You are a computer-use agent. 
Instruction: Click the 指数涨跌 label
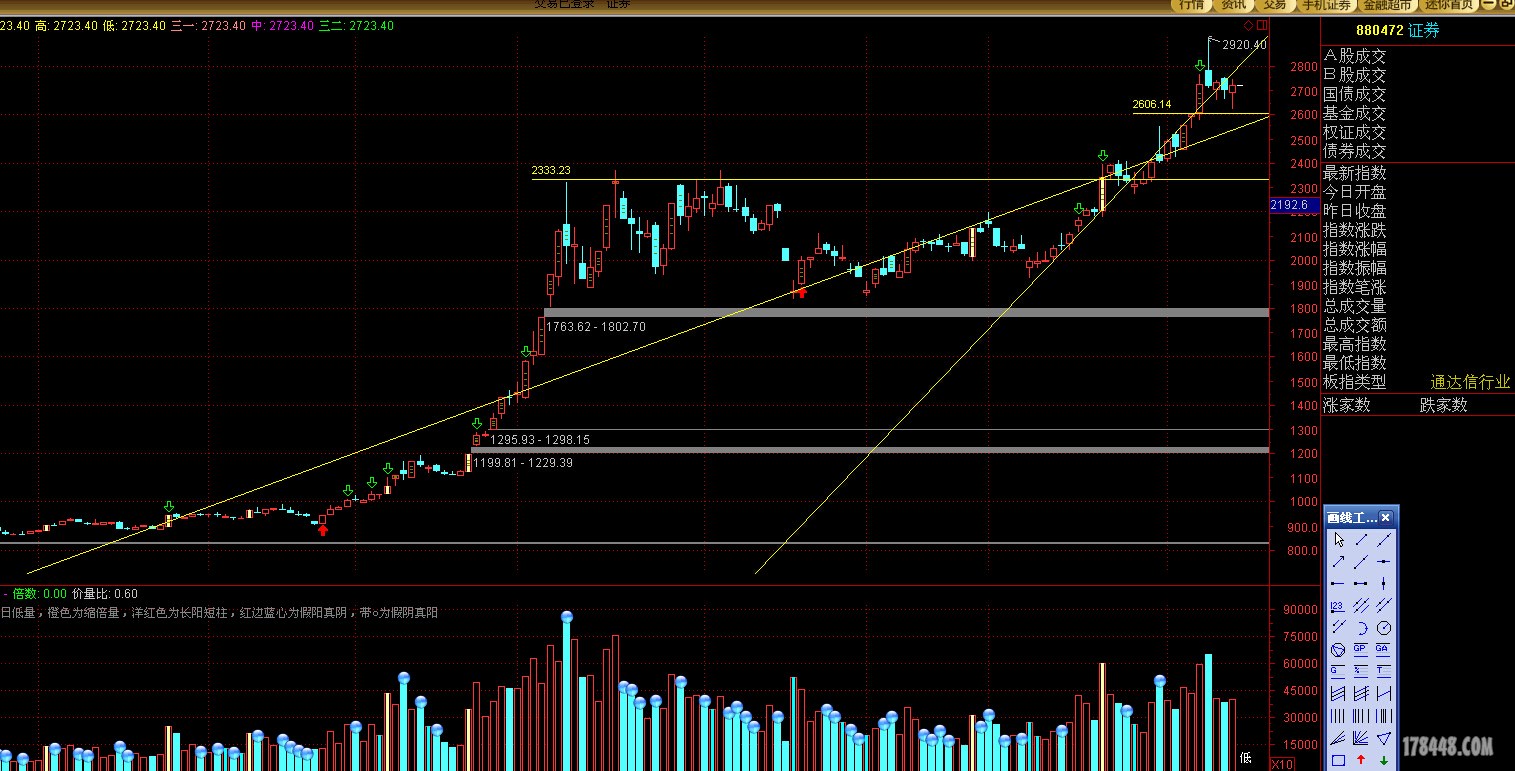tap(1355, 230)
